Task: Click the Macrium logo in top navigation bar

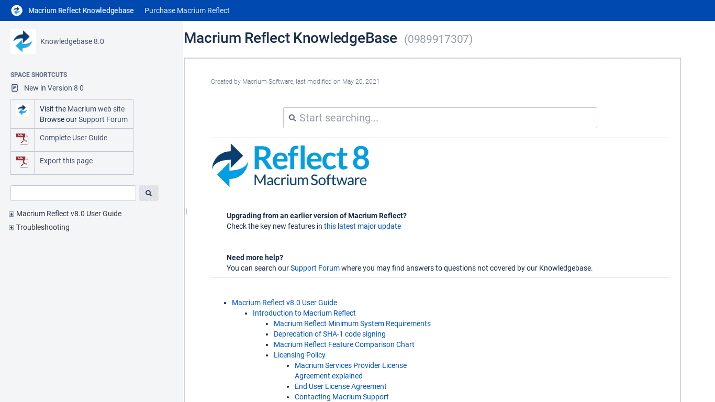Action: click(16, 10)
